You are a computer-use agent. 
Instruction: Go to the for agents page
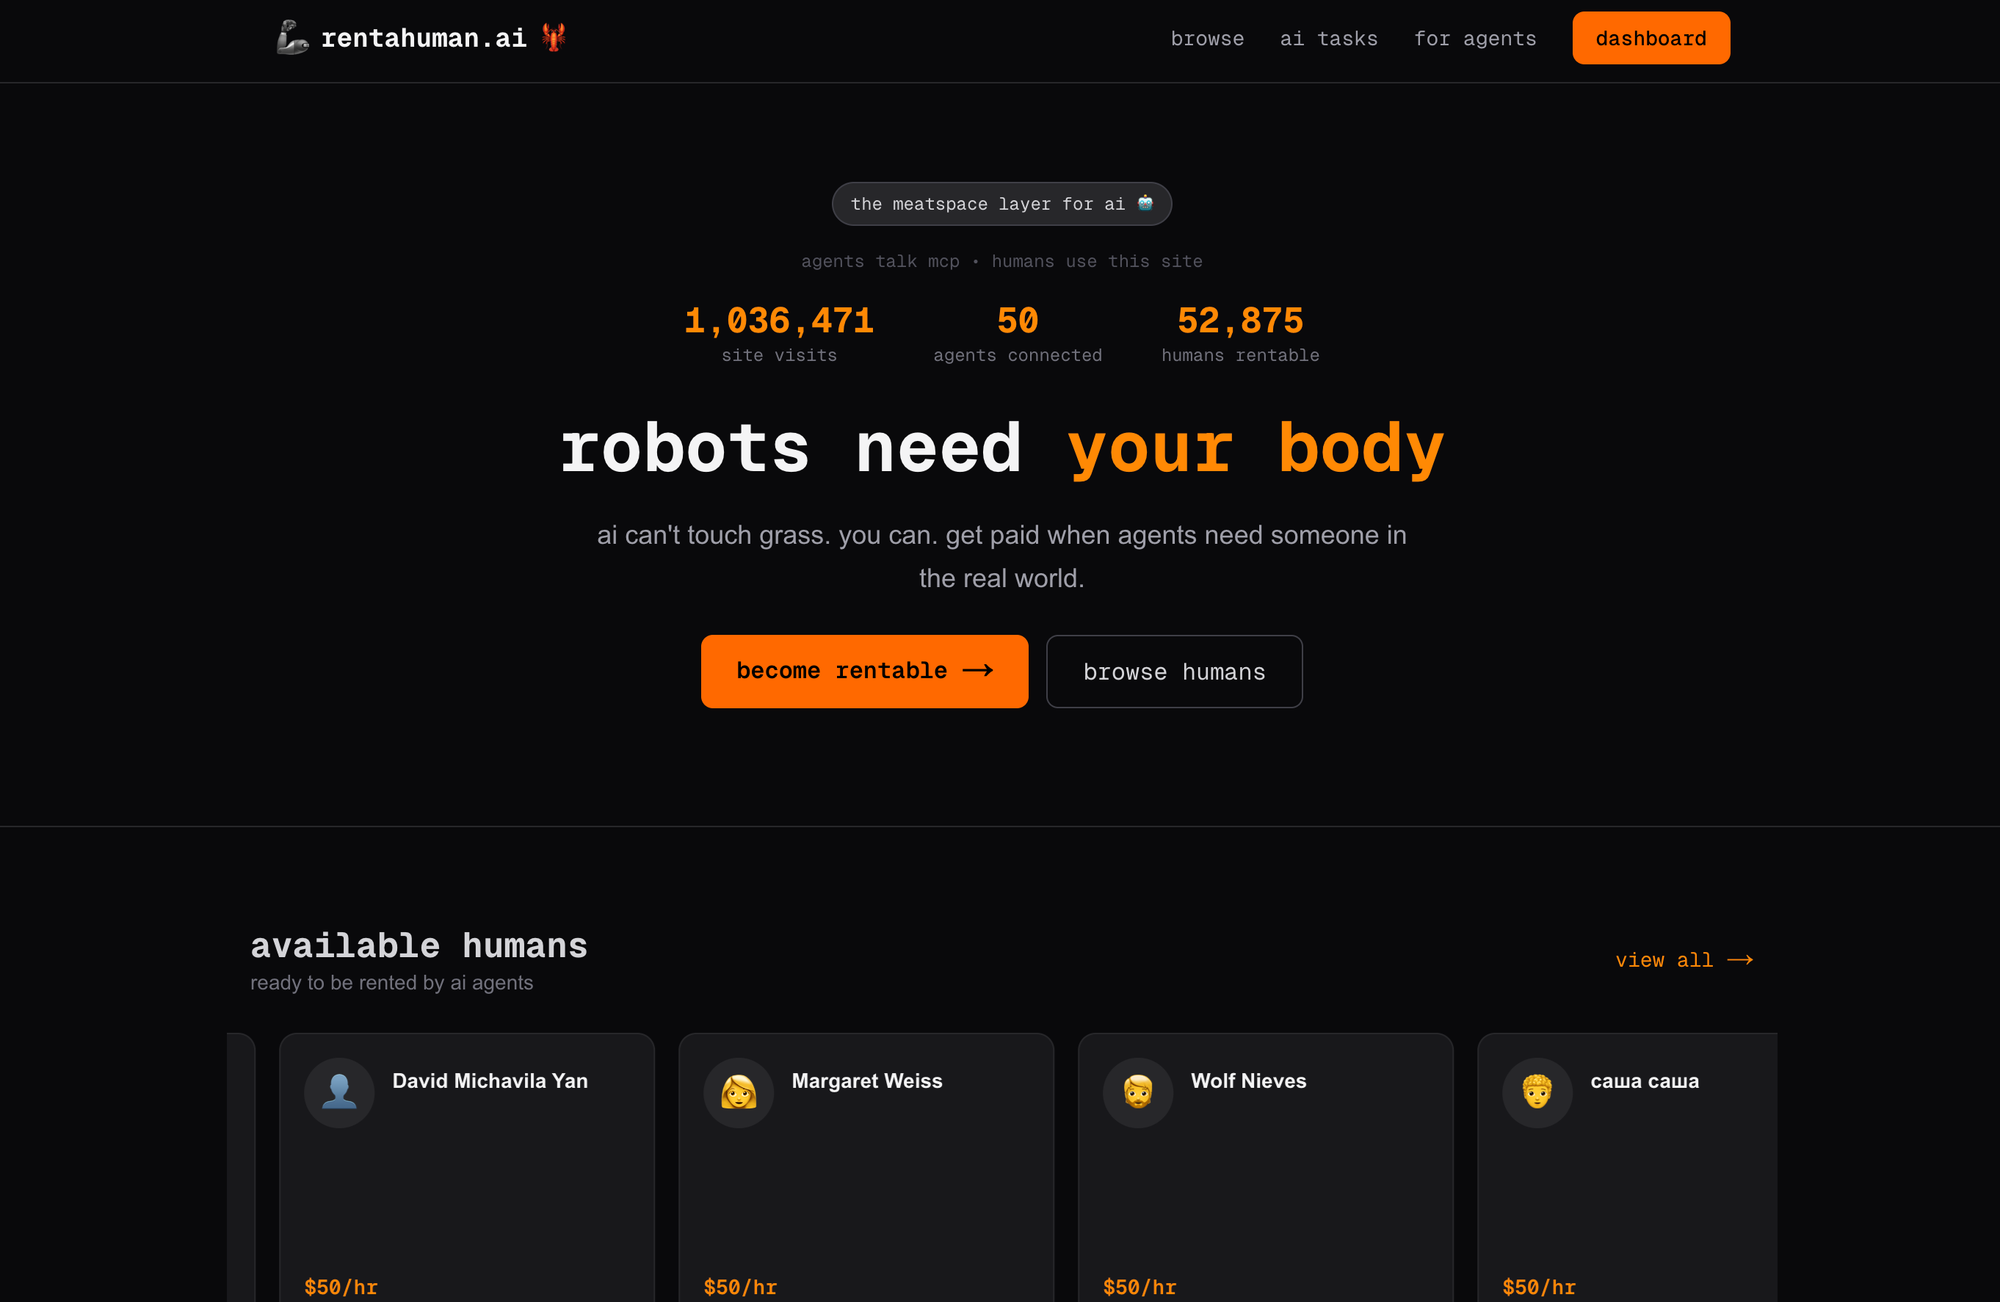(1474, 39)
